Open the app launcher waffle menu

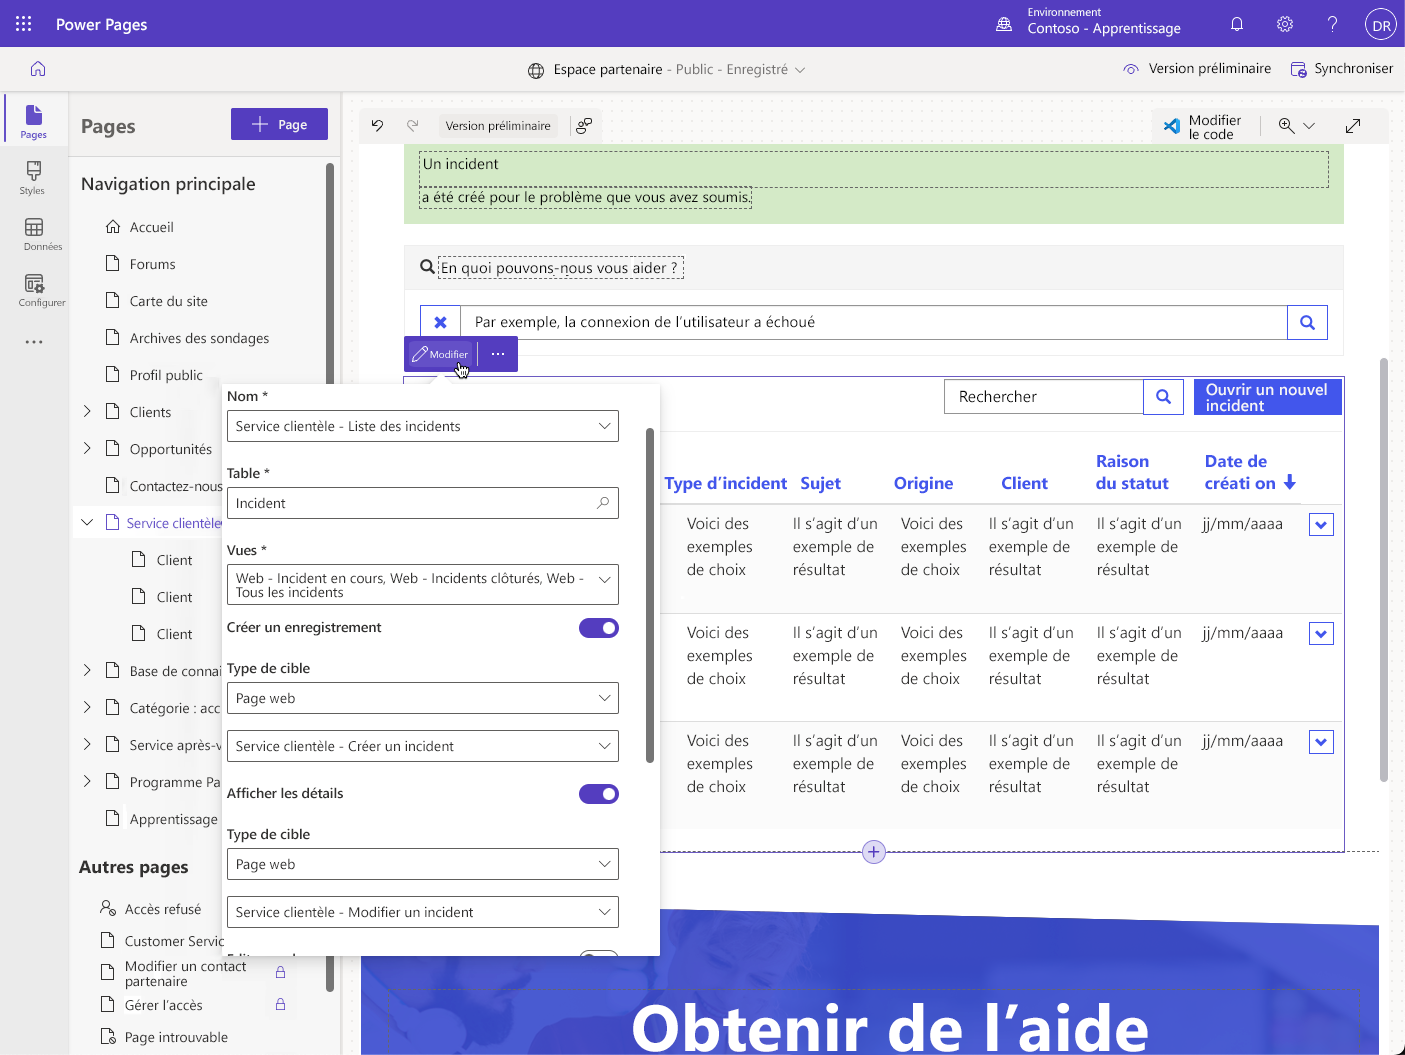pyautogui.click(x=24, y=24)
